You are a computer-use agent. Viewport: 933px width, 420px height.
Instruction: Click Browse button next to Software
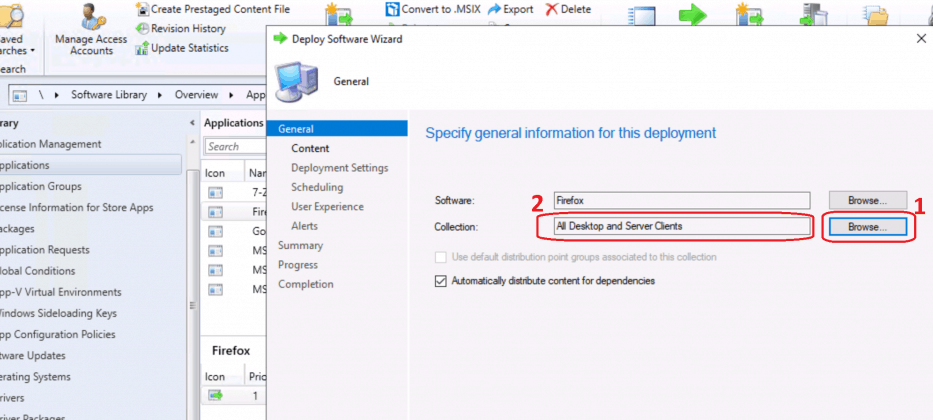click(x=867, y=200)
